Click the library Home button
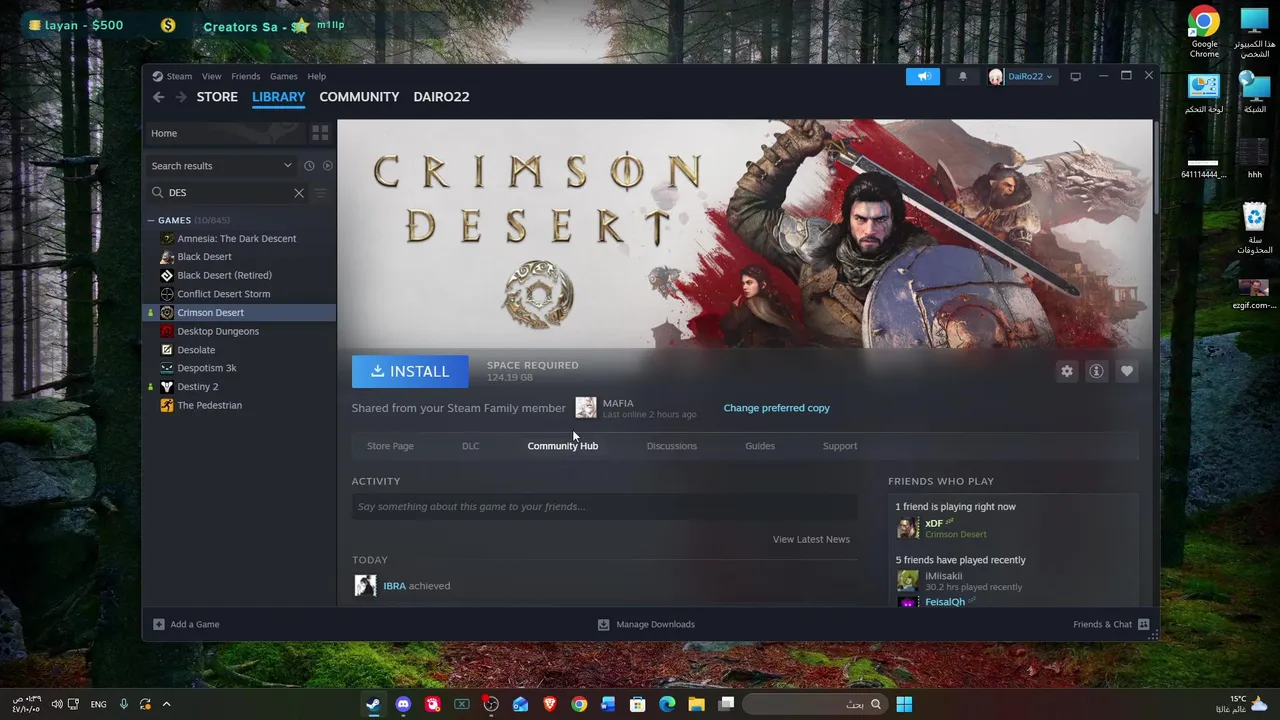 [224, 133]
